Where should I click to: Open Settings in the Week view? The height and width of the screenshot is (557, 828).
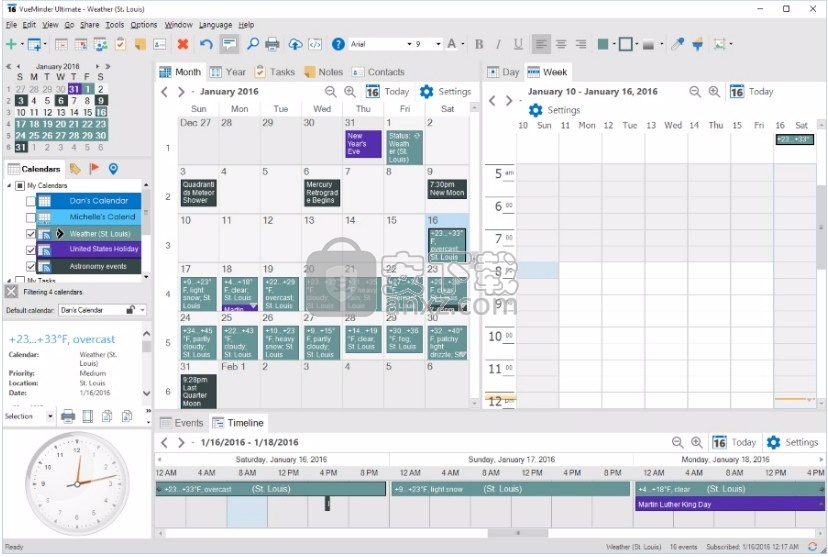click(554, 110)
